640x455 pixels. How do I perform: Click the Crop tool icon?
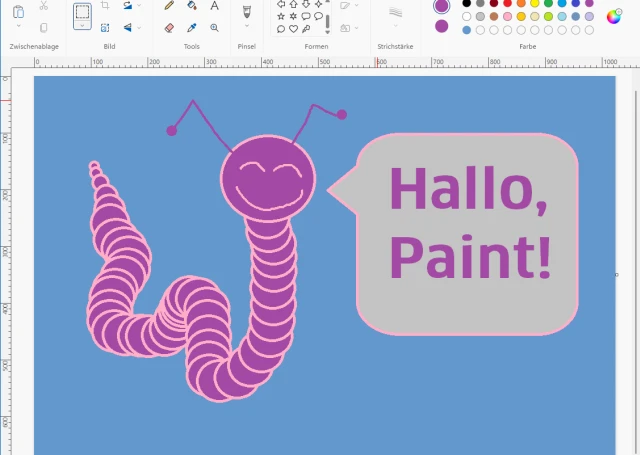tap(105, 5)
